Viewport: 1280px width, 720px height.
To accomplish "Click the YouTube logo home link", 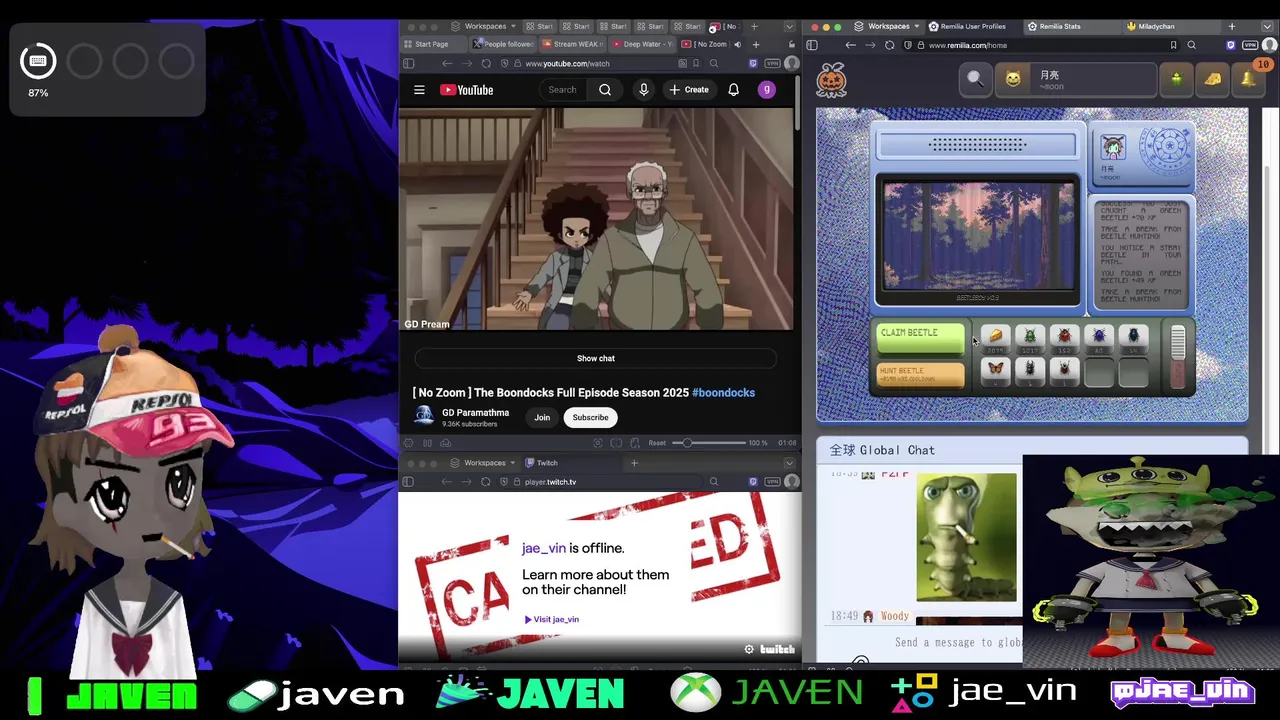I will click(x=468, y=90).
